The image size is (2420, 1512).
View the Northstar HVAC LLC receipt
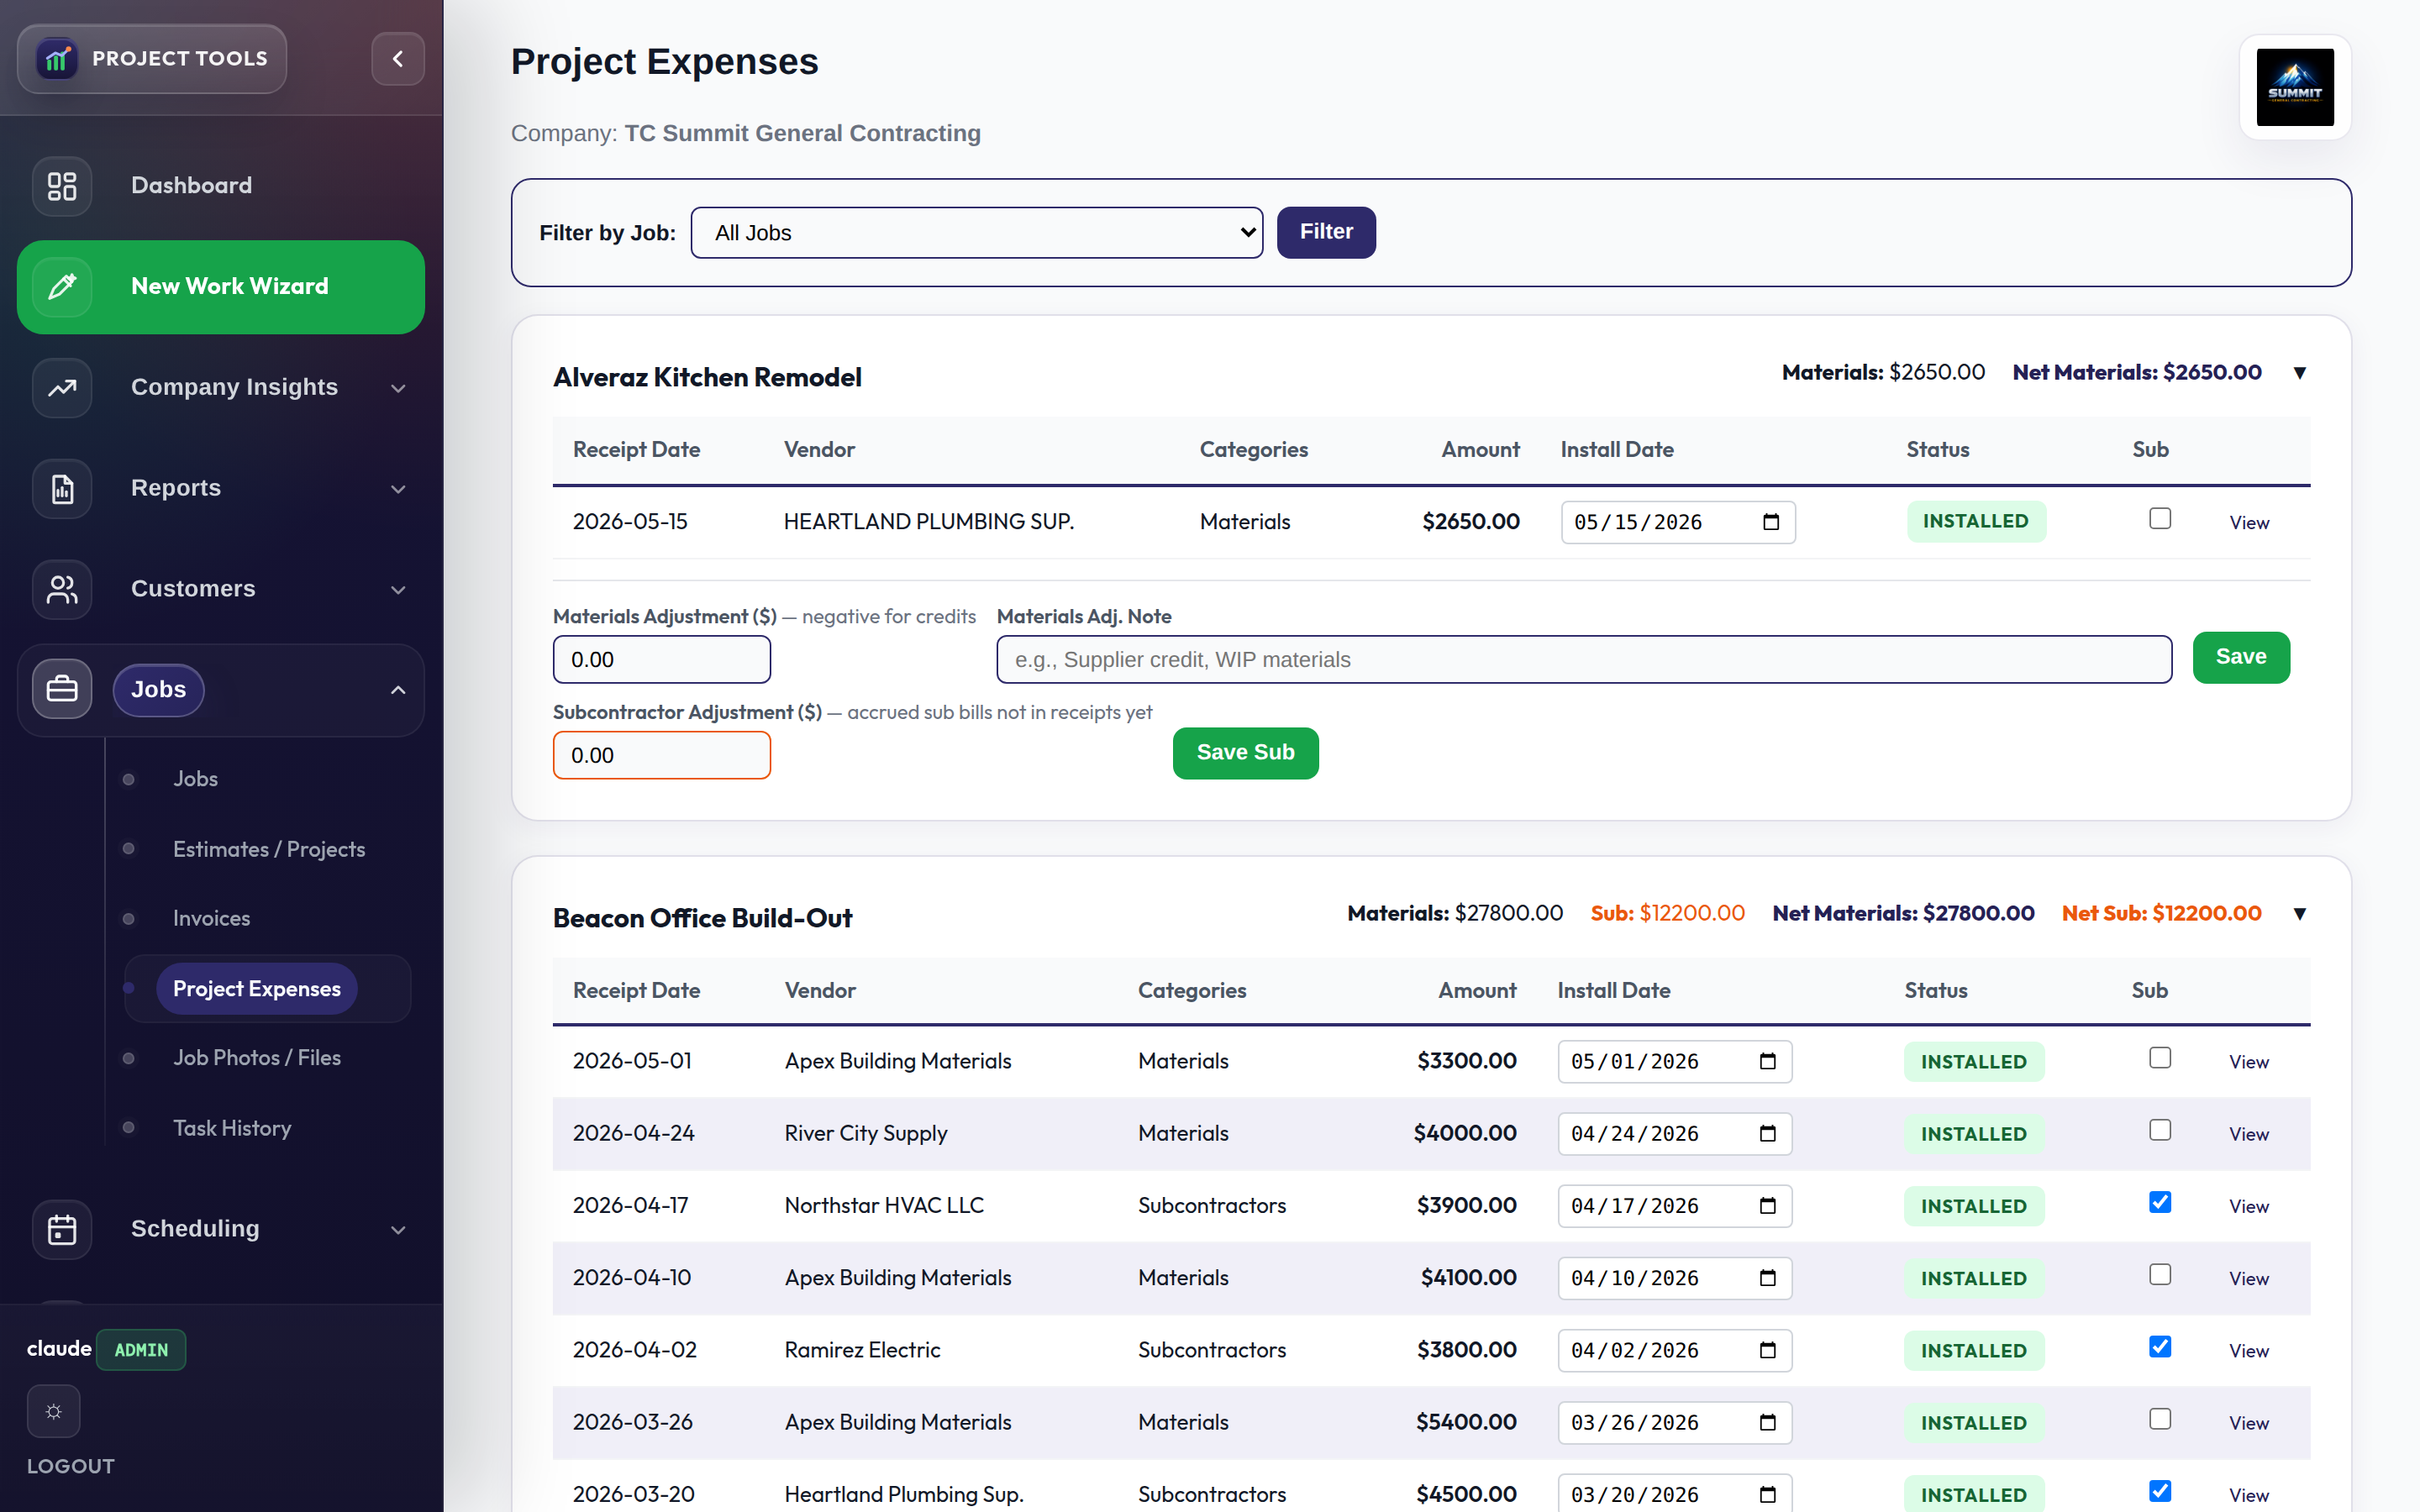[x=2249, y=1207]
